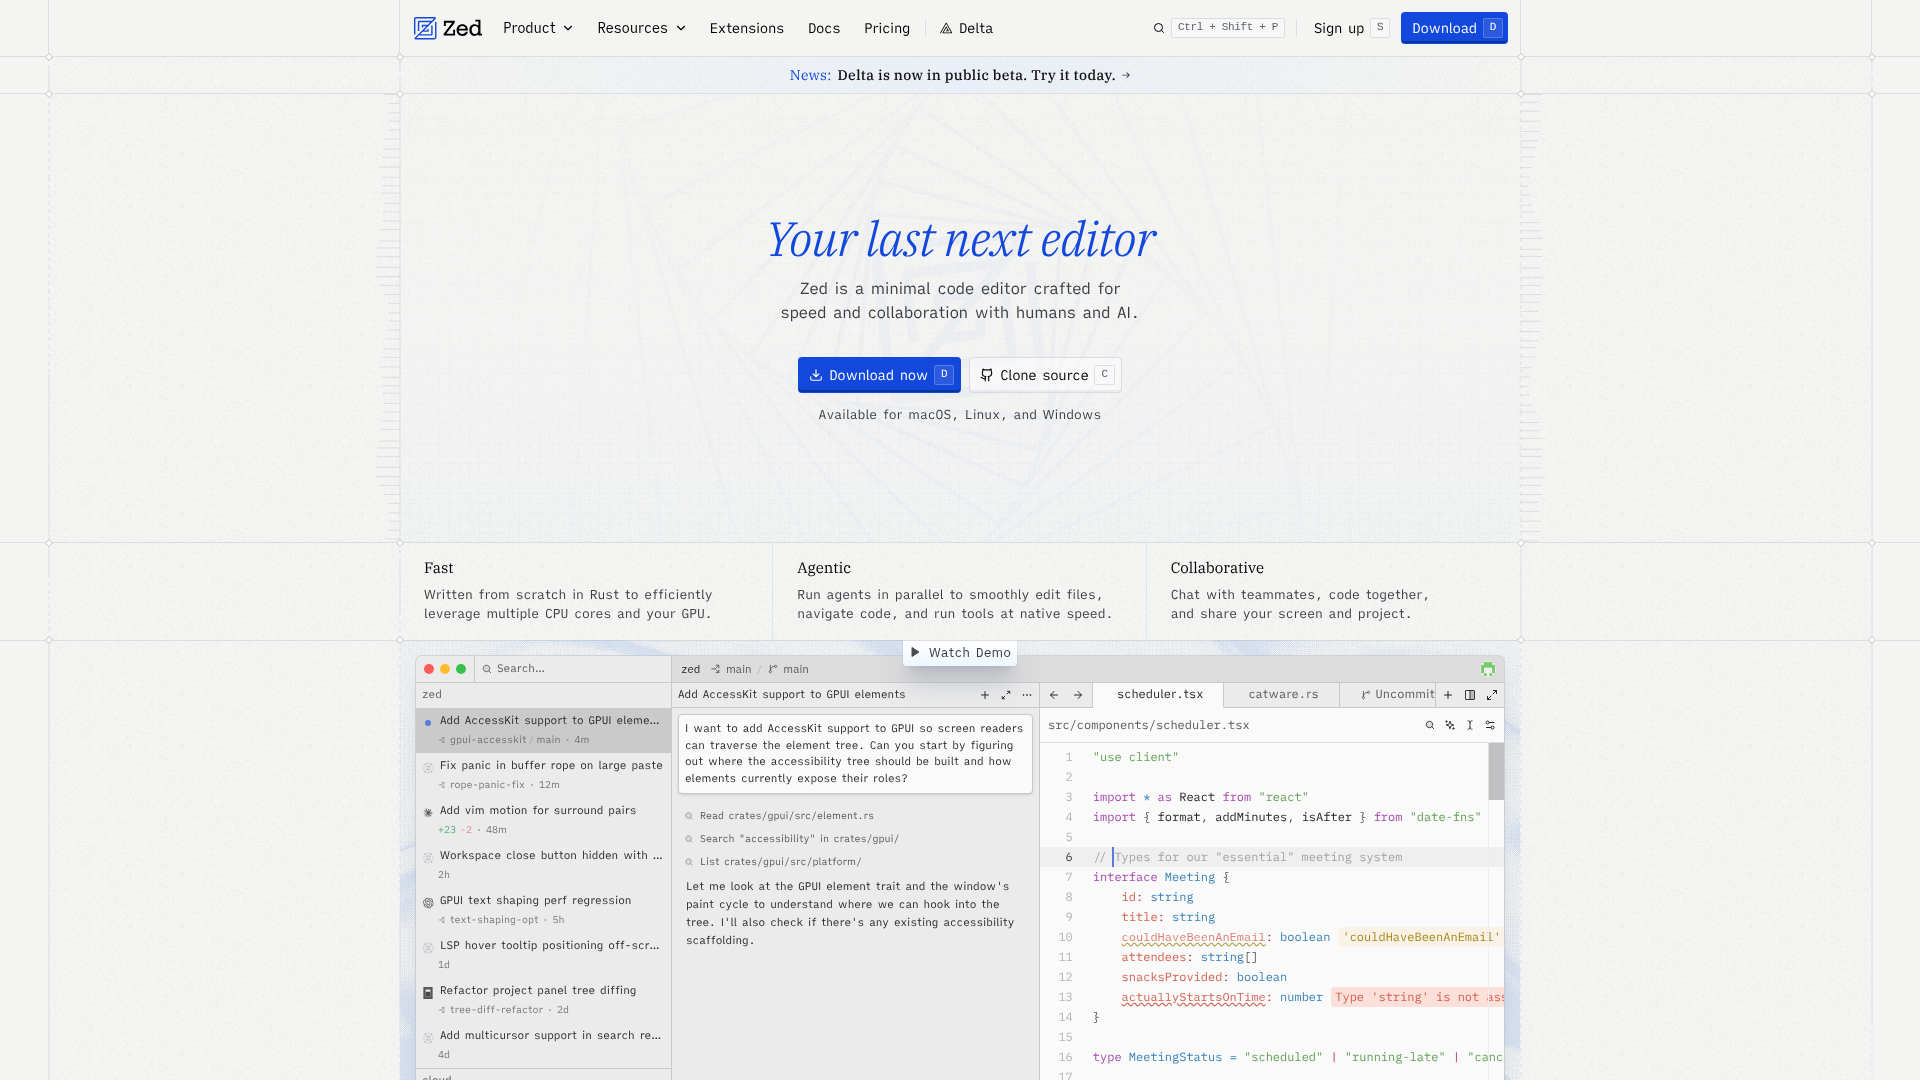
Task: Open the site search magnifier icon
Action: pos(1159,28)
